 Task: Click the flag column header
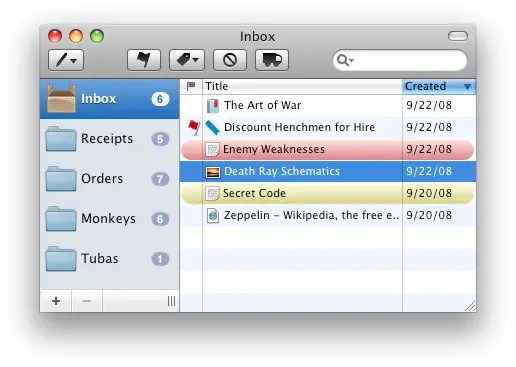pyautogui.click(x=191, y=86)
